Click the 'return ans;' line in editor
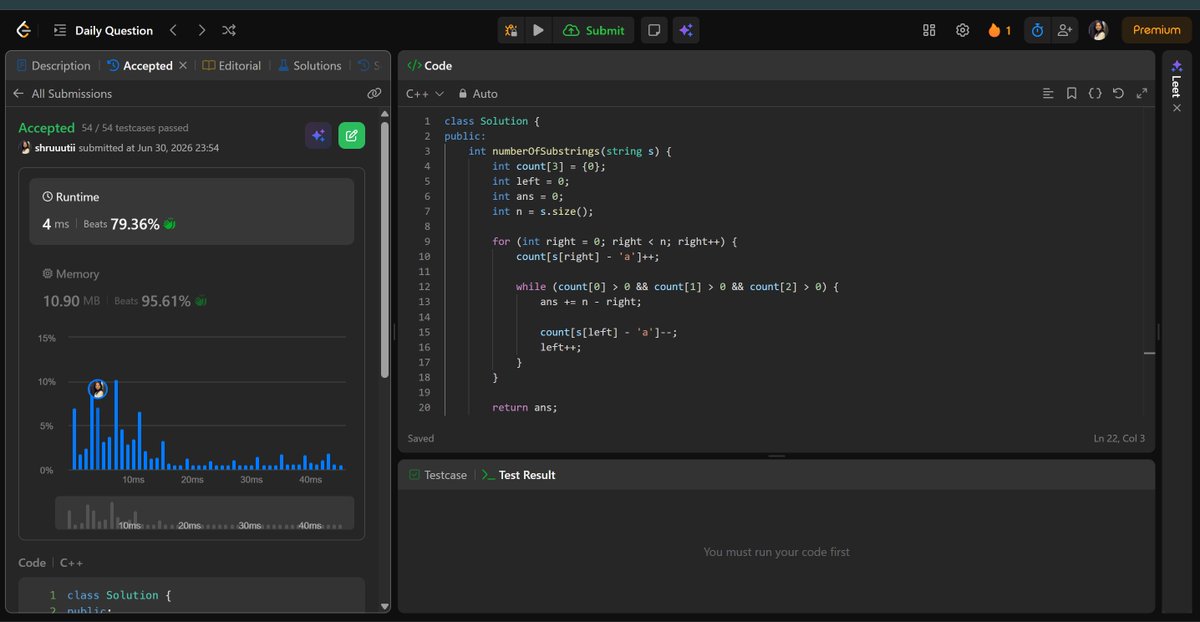This screenshot has width=1200, height=622. (x=525, y=407)
